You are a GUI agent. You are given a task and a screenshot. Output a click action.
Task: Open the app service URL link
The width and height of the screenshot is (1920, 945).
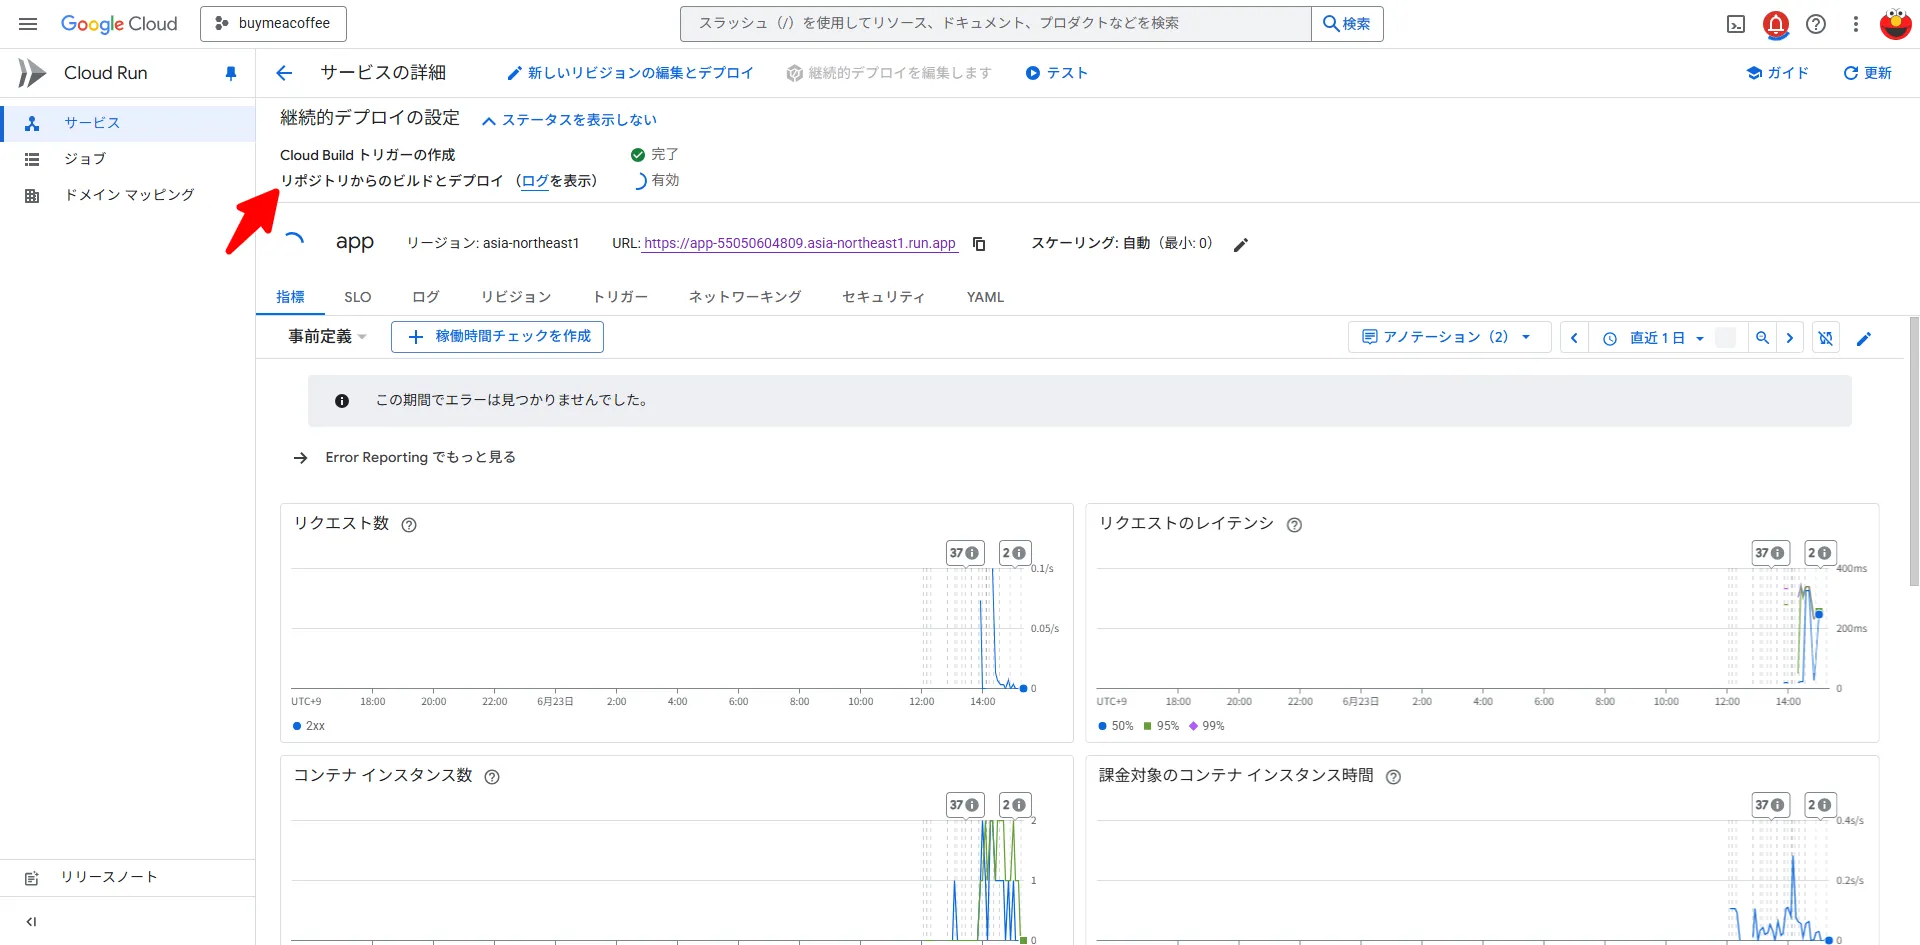pos(800,243)
